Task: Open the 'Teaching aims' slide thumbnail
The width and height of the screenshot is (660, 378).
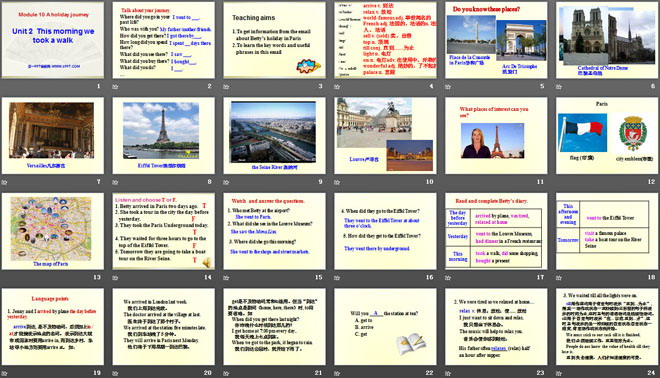Action: coord(274,40)
